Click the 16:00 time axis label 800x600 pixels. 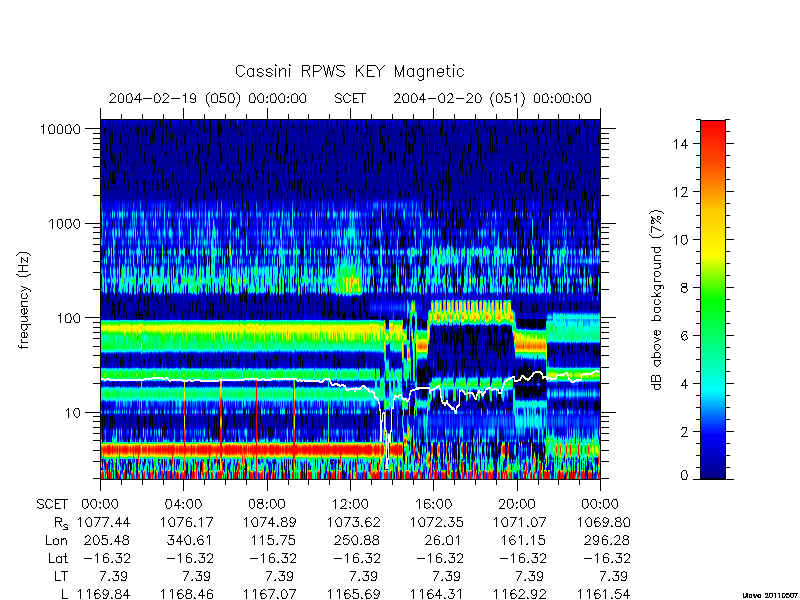[x=434, y=505]
